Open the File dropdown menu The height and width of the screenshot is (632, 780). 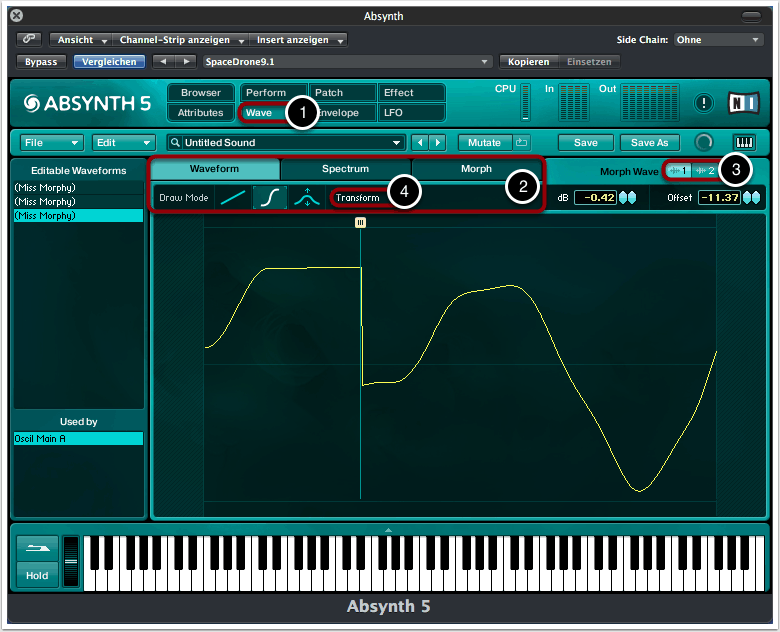[x=50, y=143]
